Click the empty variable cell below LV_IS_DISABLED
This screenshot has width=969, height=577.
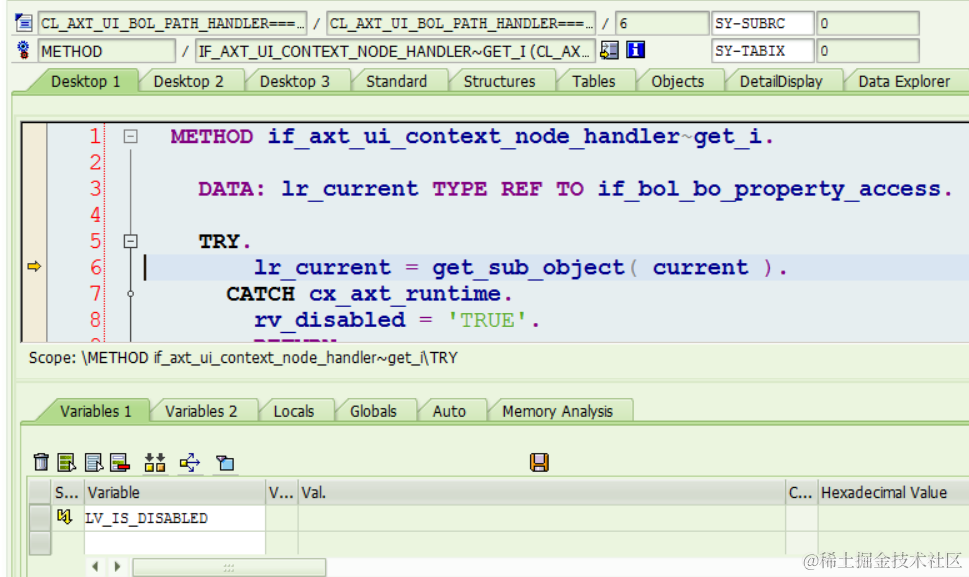pyautogui.click(x=175, y=543)
